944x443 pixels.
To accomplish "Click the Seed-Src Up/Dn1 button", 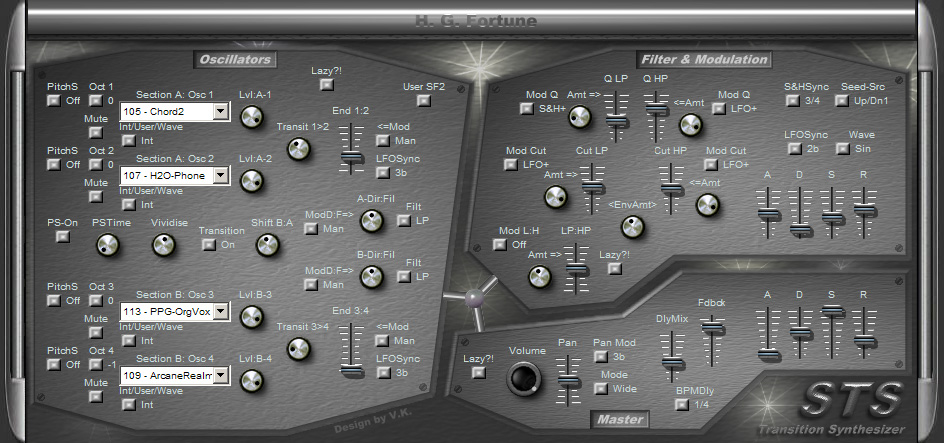I will point(842,101).
